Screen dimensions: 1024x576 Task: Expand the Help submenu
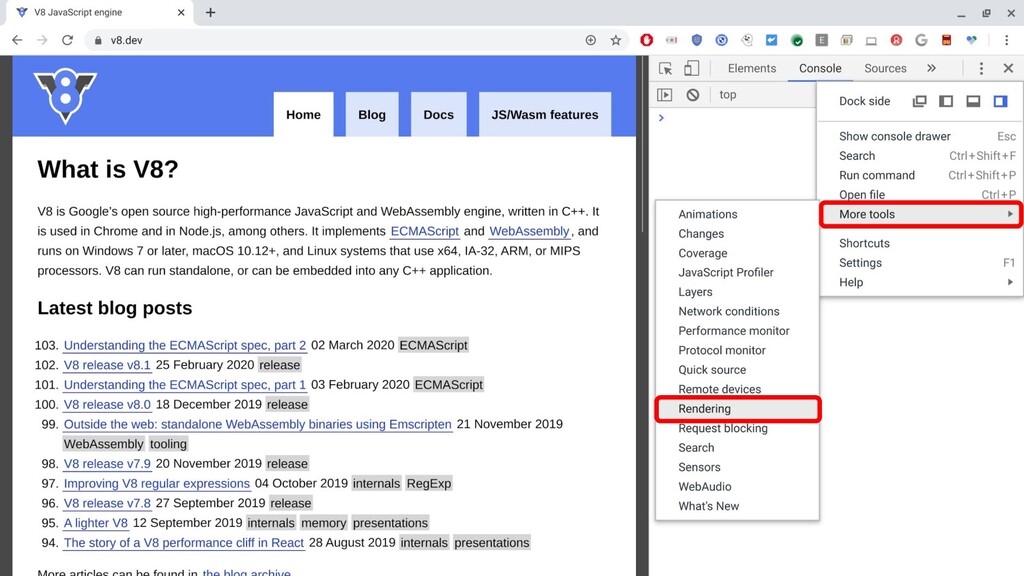tap(921, 282)
